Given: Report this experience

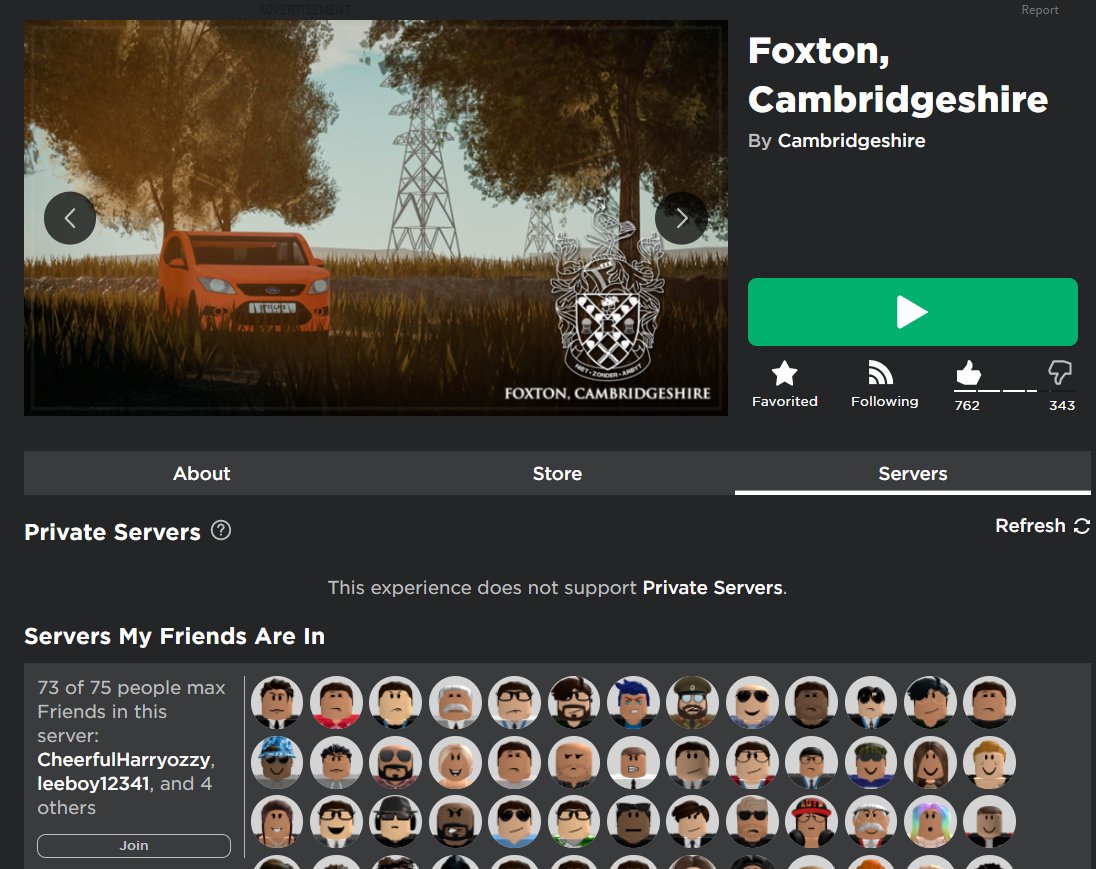Looking at the screenshot, I should (x=1039, y=10).
